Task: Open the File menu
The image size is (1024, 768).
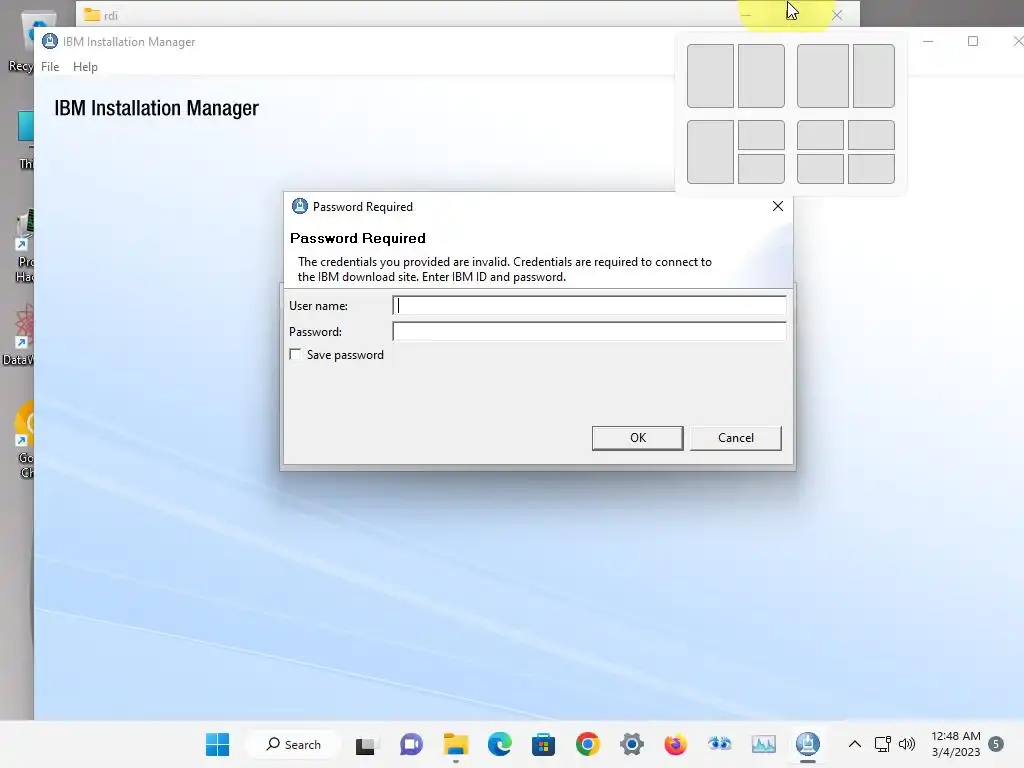Action: tap(50, 67)
